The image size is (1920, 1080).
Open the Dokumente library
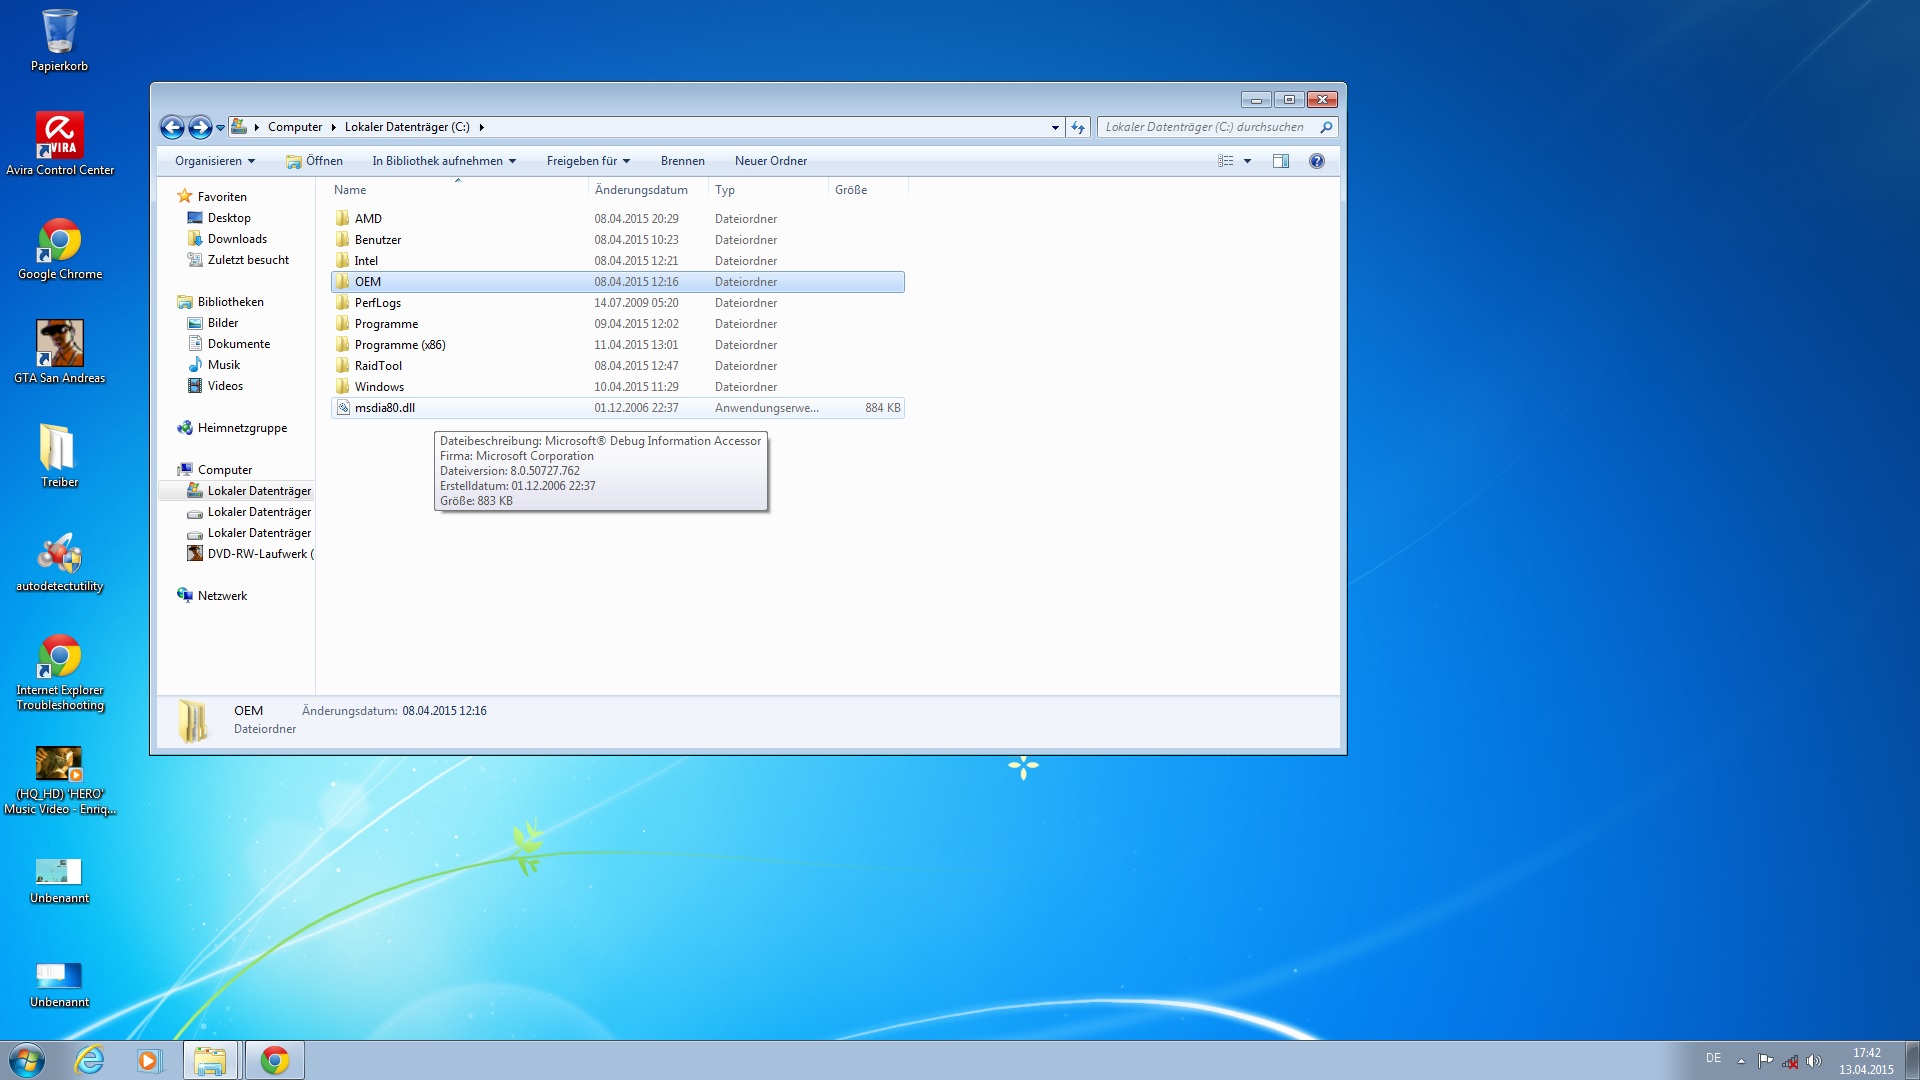point(238,344)
